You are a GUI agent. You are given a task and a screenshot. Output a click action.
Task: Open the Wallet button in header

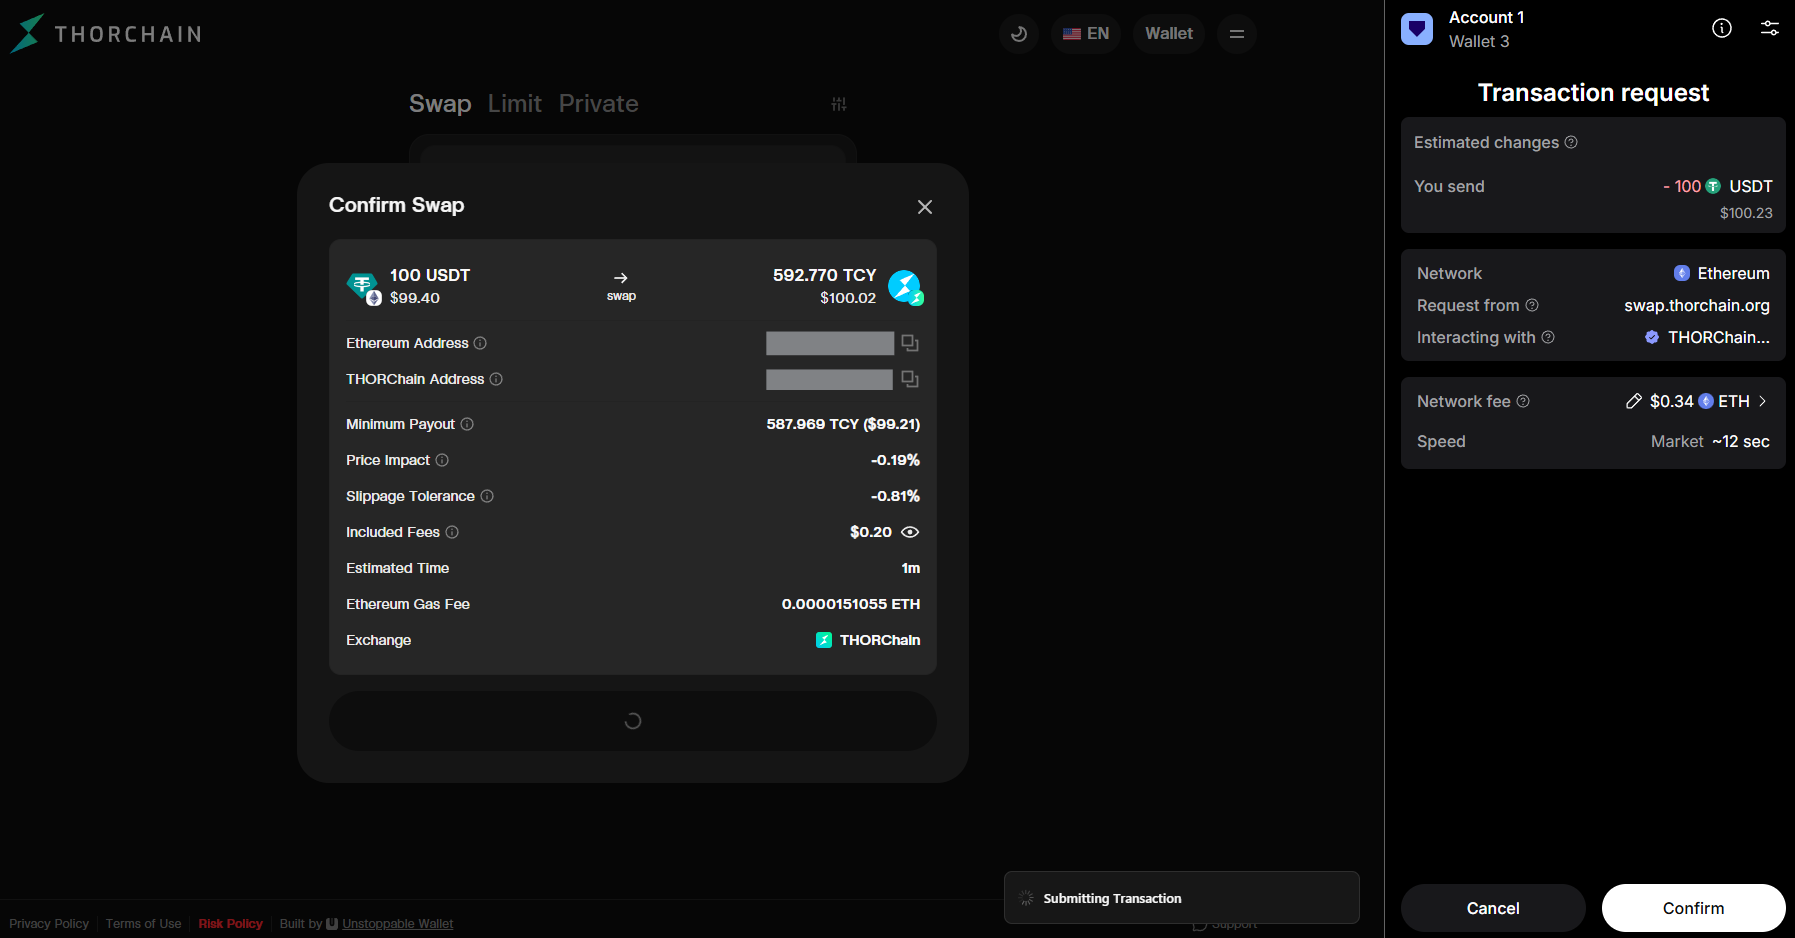pyautogui.click(x=1169, y=34)
